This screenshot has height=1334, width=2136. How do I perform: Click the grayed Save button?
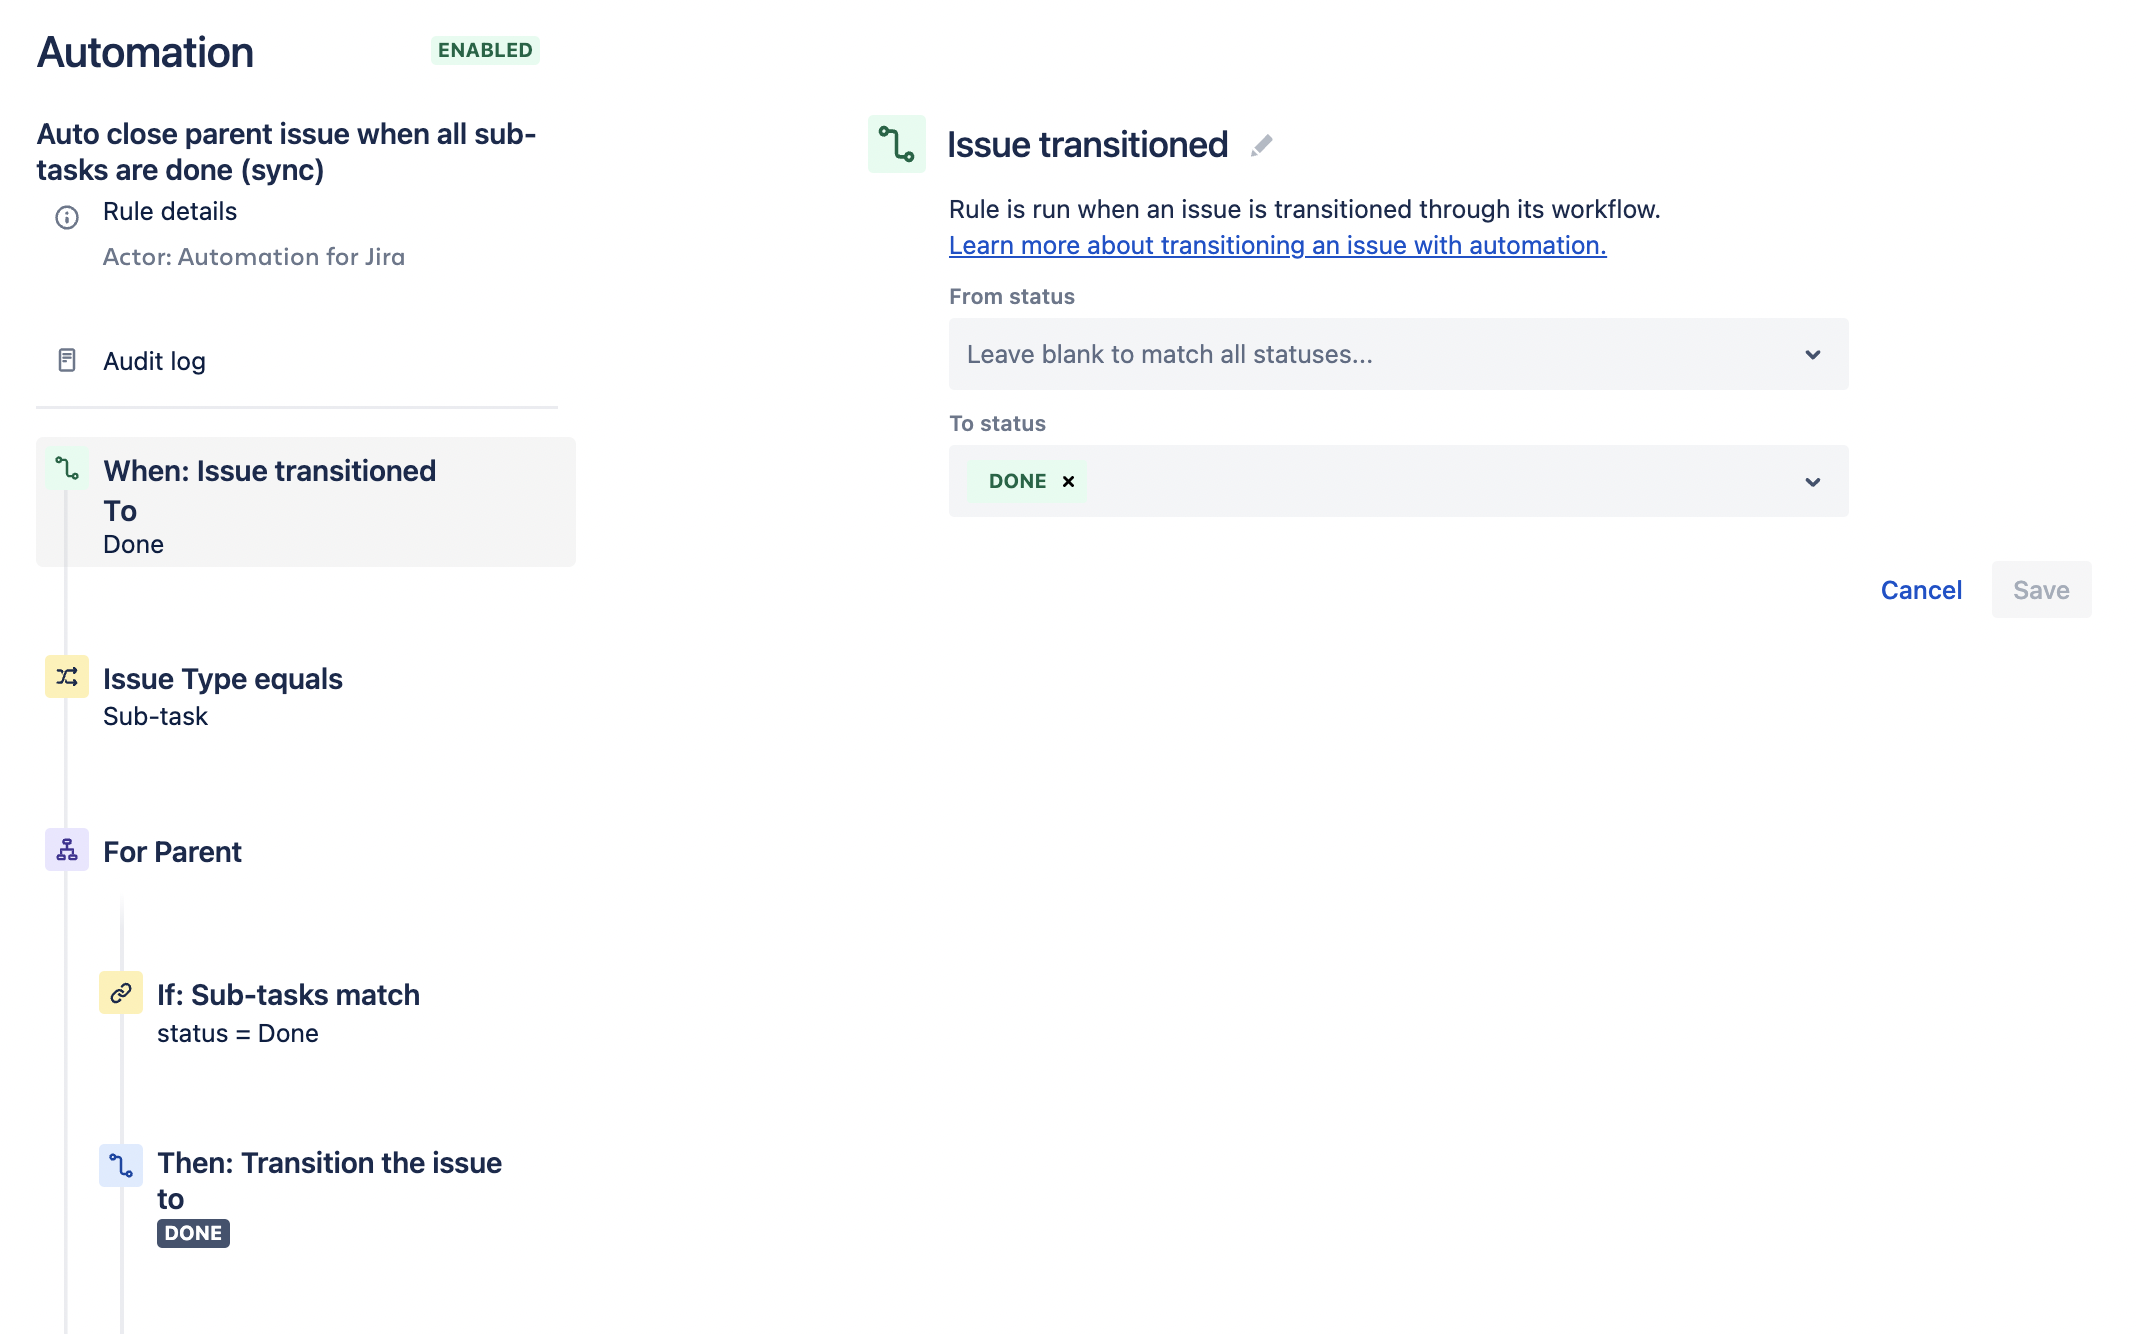2040,590
